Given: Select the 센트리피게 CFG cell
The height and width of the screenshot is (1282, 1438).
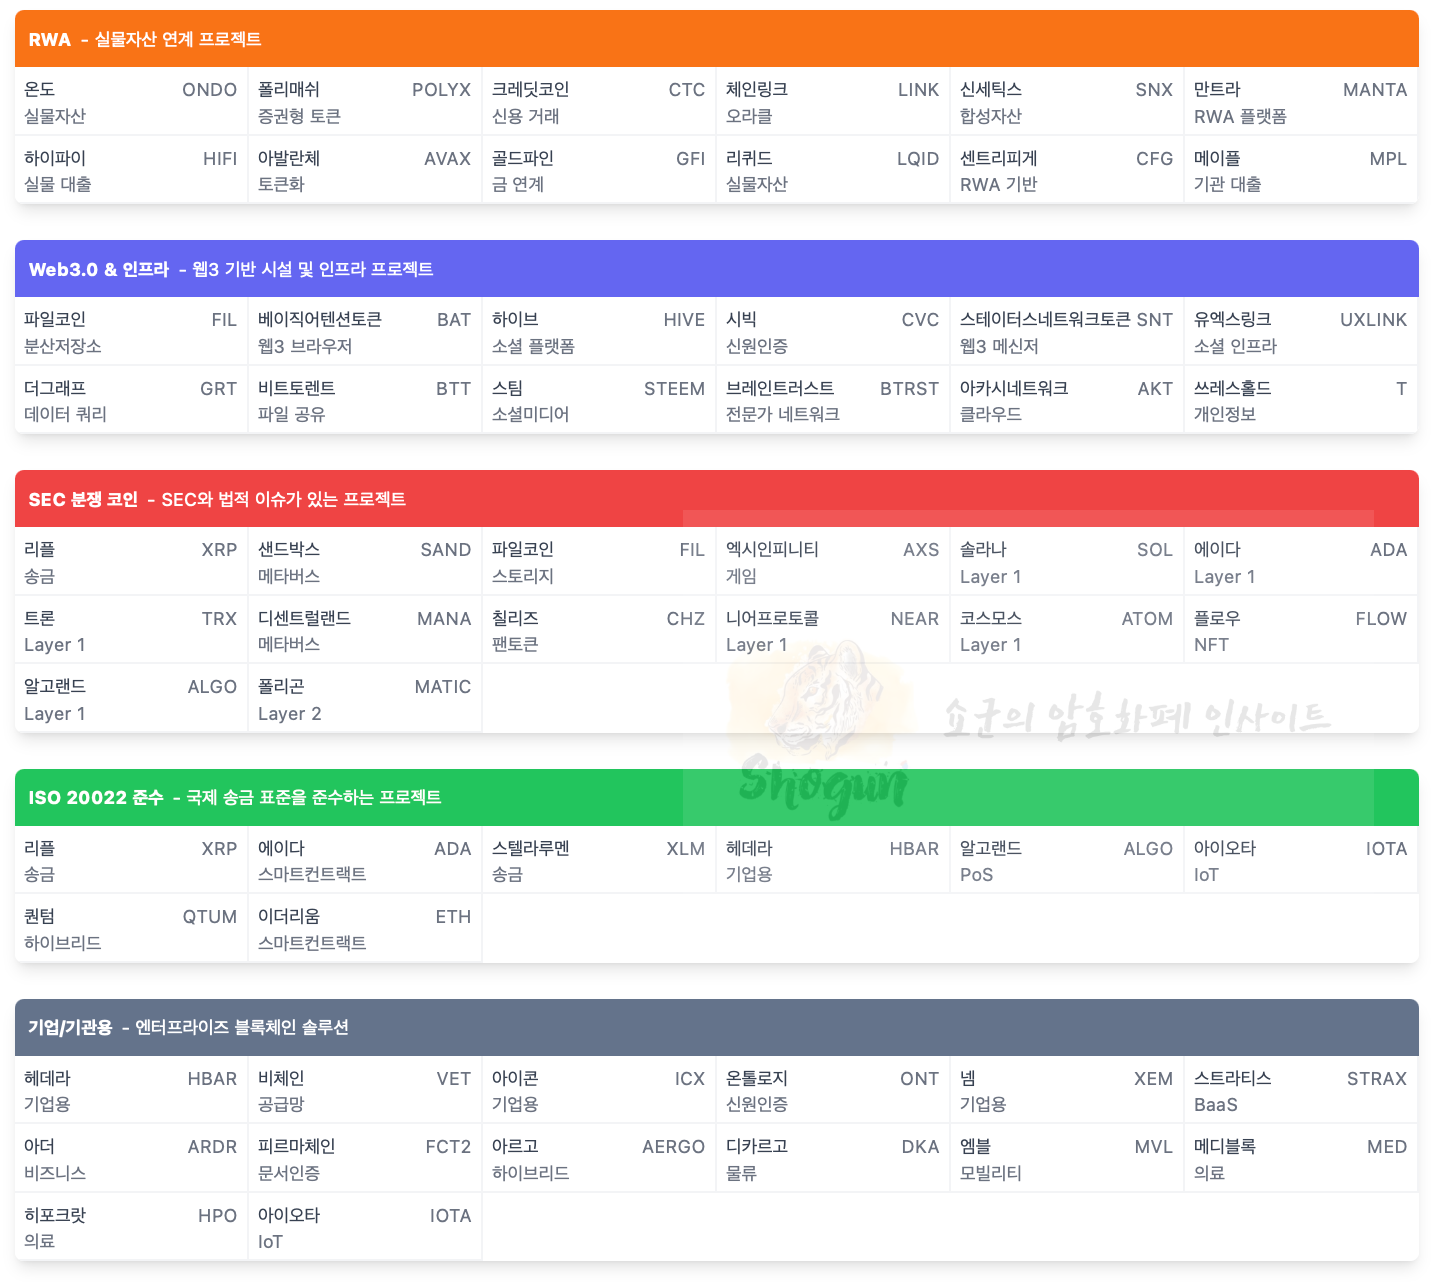Looking at the screenshot, I should pyautogui.click(x=1067, y=170).
